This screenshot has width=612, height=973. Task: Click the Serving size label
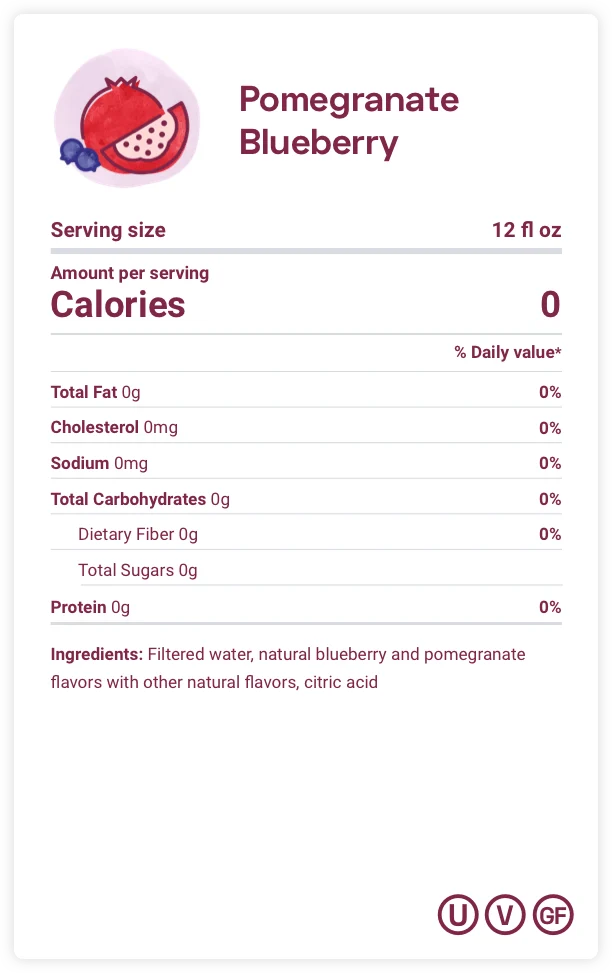tap(108, 230)
